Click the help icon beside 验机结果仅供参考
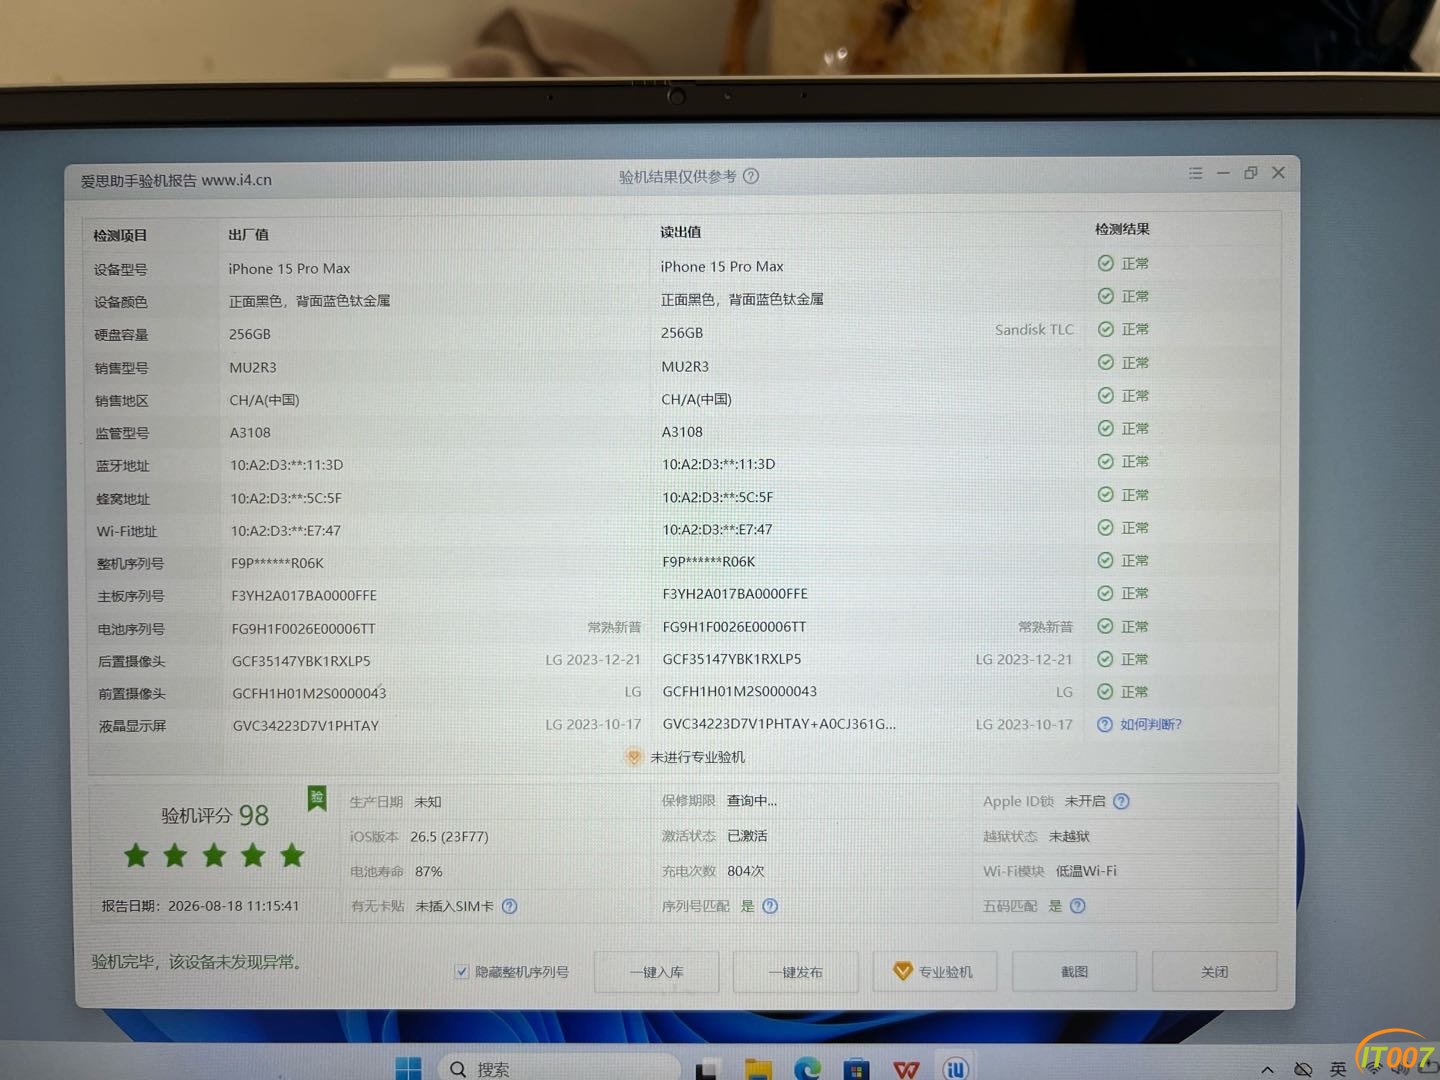 point(751,176)
